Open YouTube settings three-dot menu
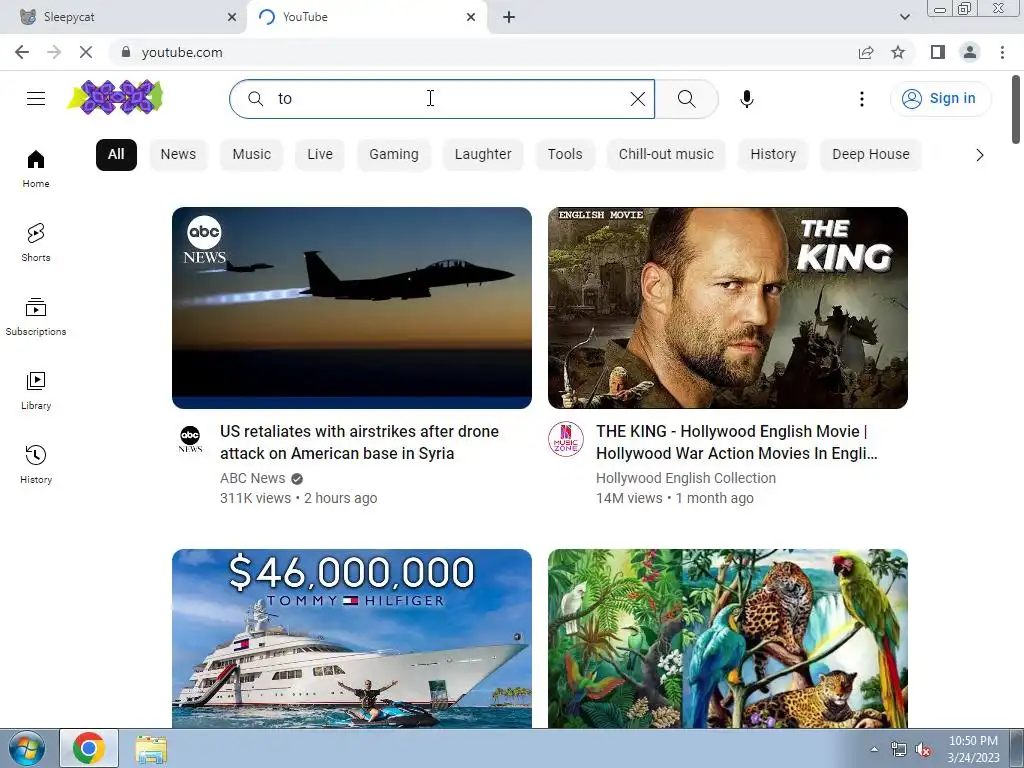This screenshot has height=768, width=1024. coord(861,99)
